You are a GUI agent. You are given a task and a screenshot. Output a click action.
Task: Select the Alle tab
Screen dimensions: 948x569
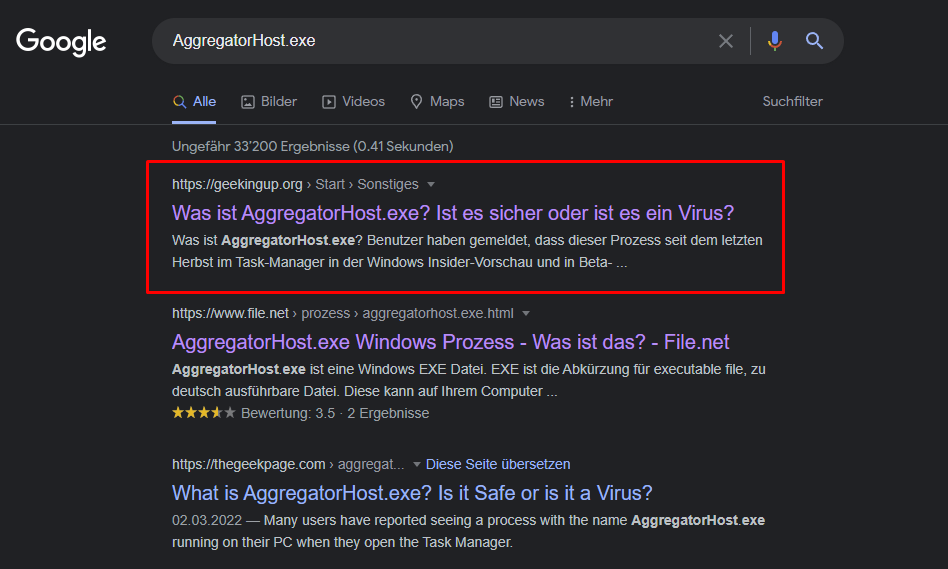[194, 102]
